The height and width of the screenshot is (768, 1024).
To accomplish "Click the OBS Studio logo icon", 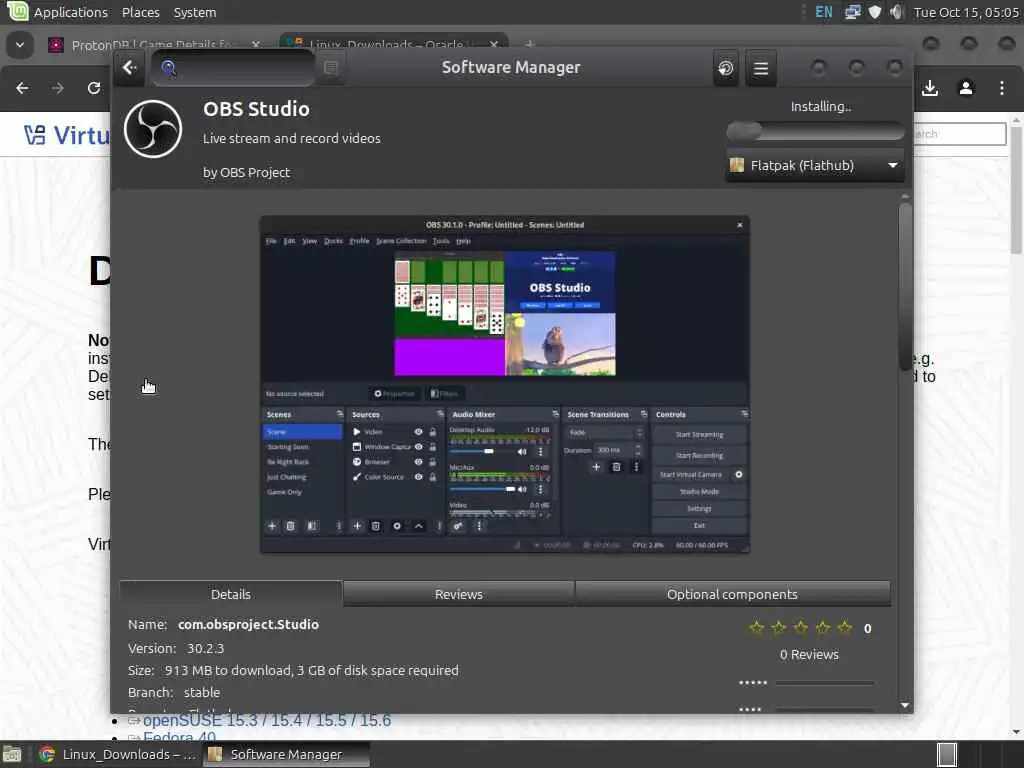I will (x=153, y=129).
